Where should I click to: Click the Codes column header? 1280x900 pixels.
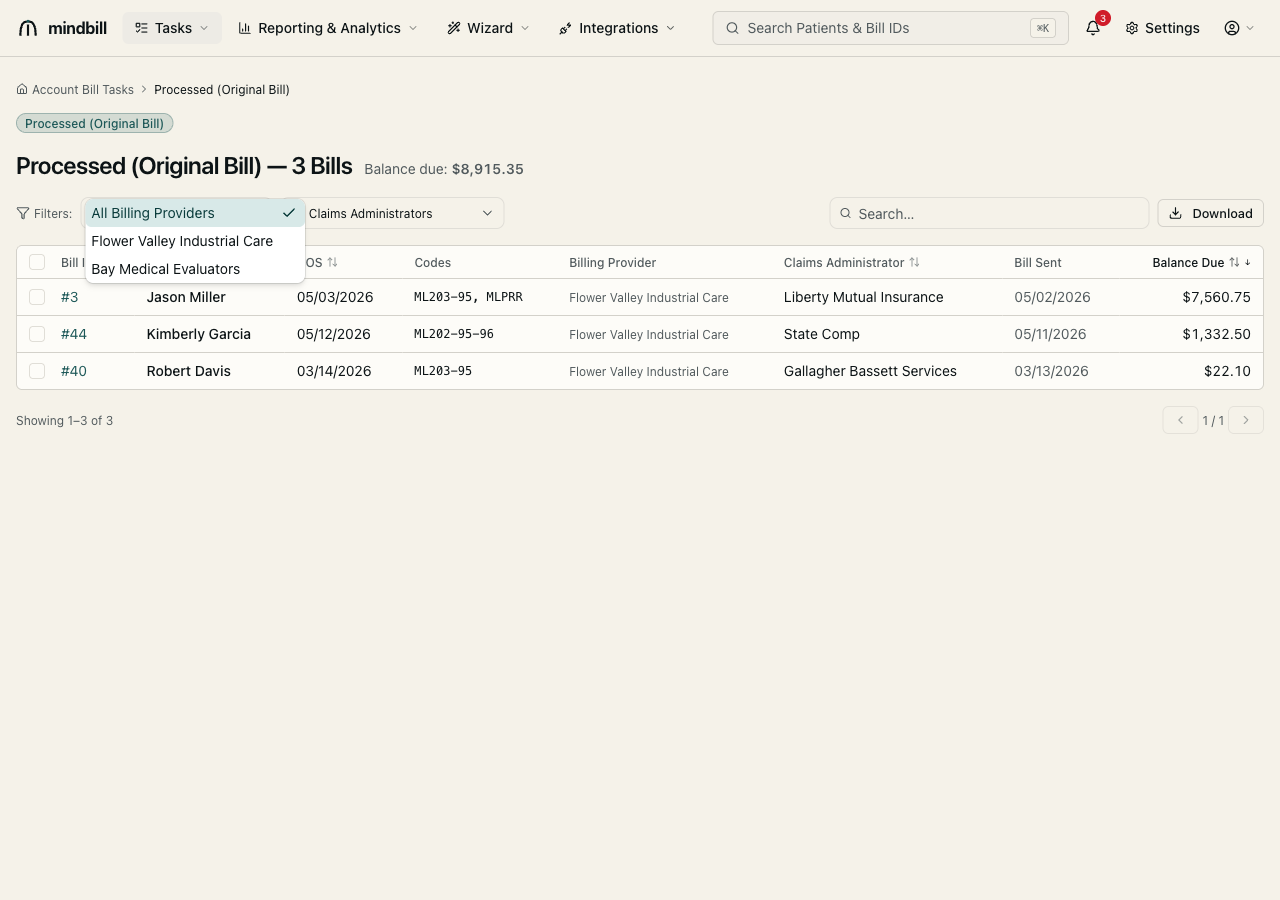point(433,262)
